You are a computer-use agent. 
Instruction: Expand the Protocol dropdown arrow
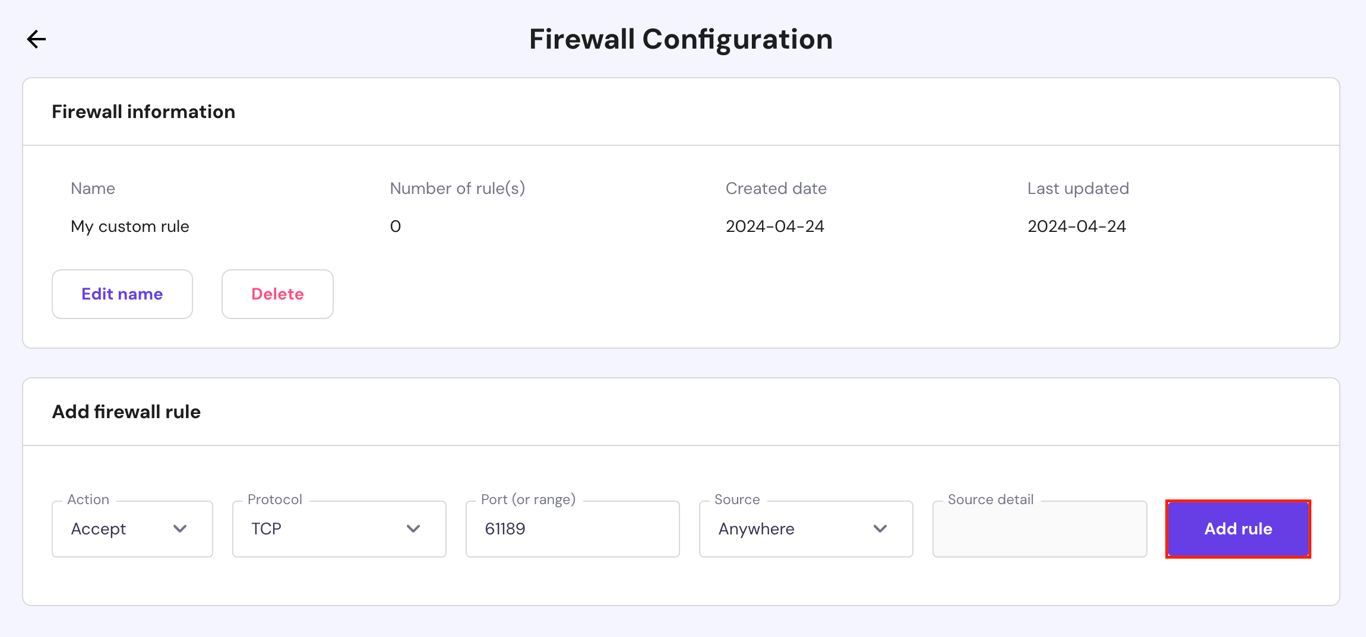click(x=413, y=529)
